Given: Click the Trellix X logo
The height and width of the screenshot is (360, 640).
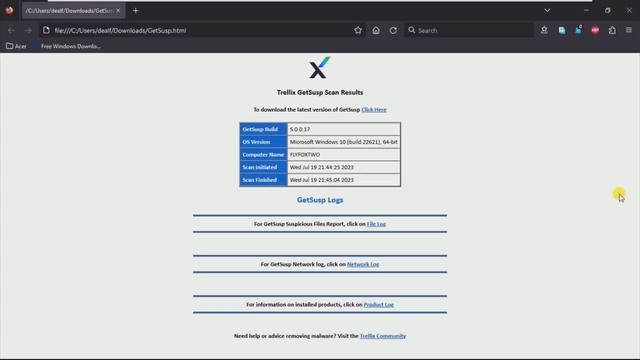Looking at the screenshot, I should pos(320,68).
